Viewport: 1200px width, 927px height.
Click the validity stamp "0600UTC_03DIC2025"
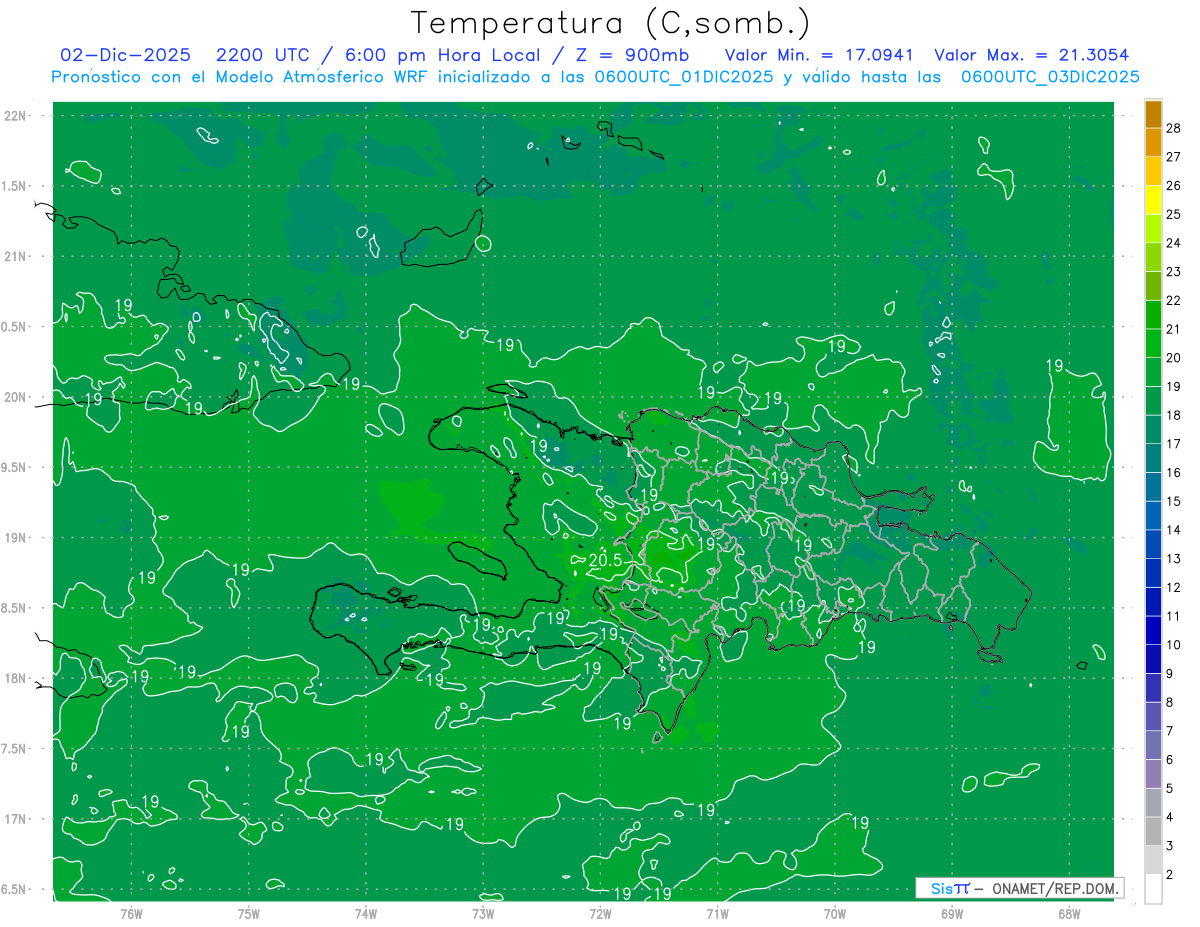pyautogui.click(x=1050, y=77)
